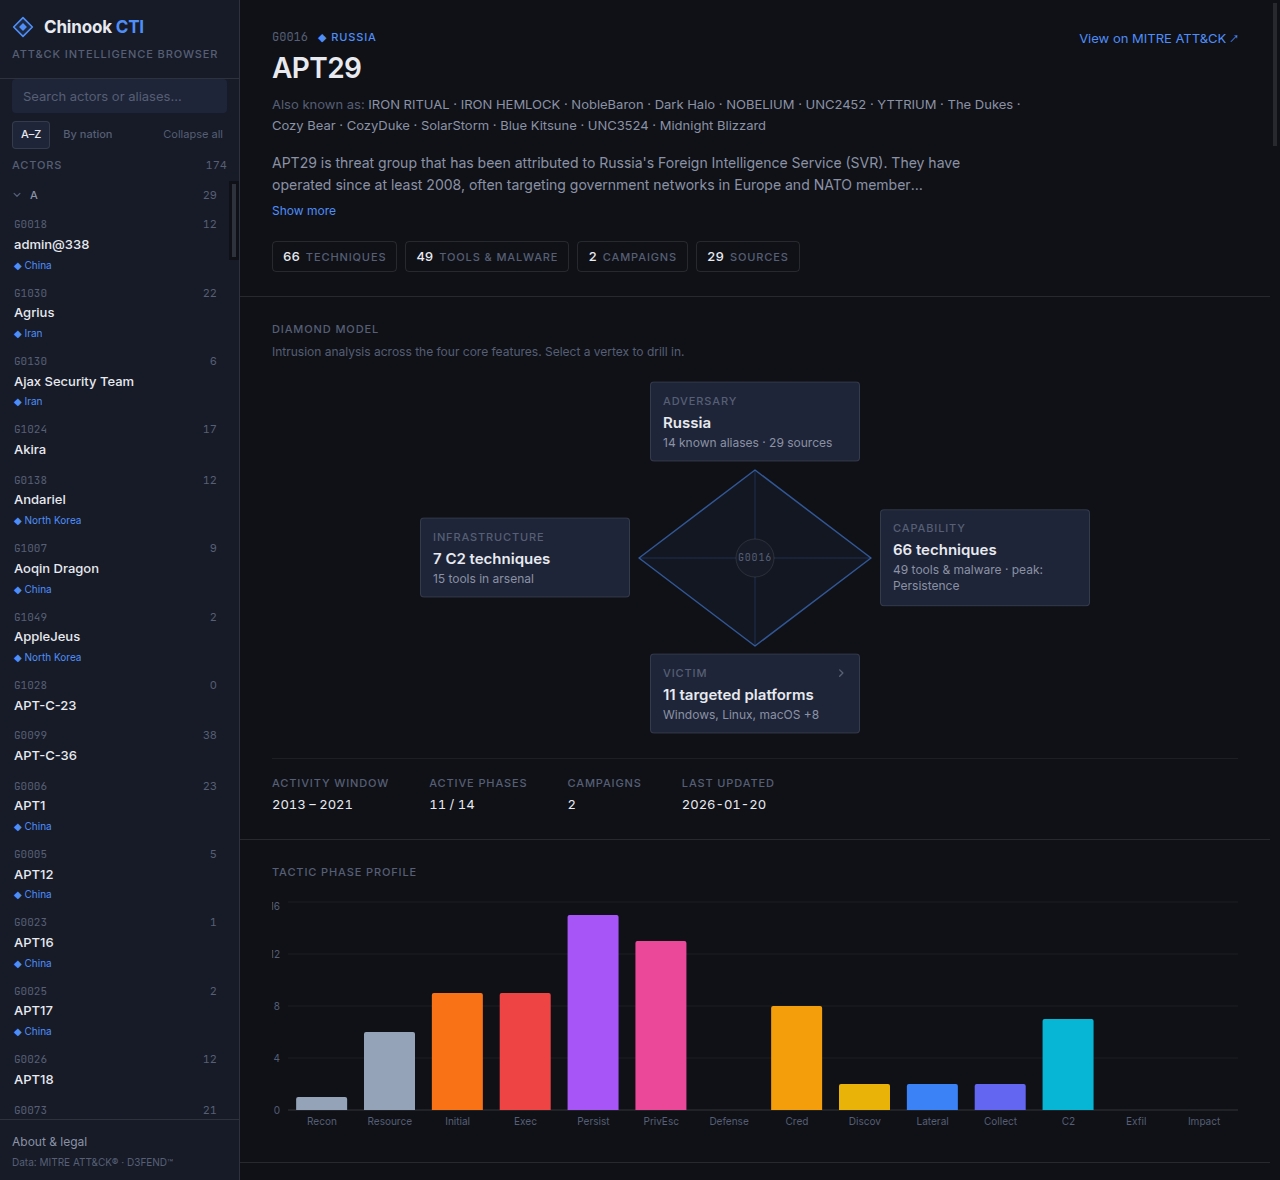Collapse the A group chevron
Image resolution: width=1280 pixels, height=1180 pixels.
tap(17, 195)
